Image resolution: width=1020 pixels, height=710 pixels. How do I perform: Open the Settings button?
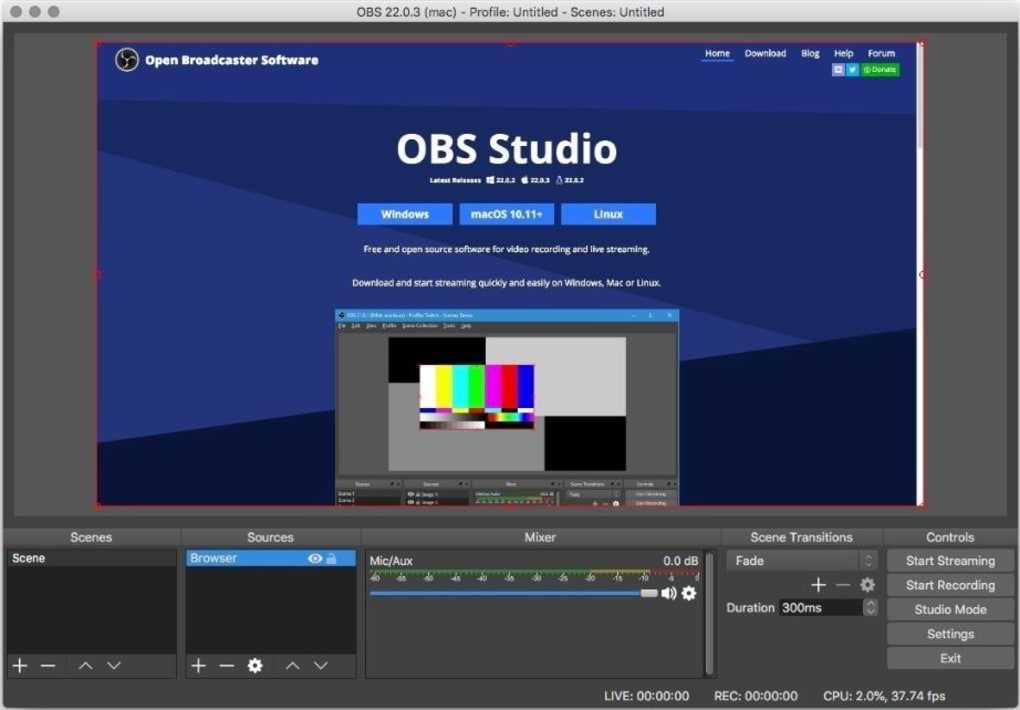pyautogui.click(x=950, y=634)
